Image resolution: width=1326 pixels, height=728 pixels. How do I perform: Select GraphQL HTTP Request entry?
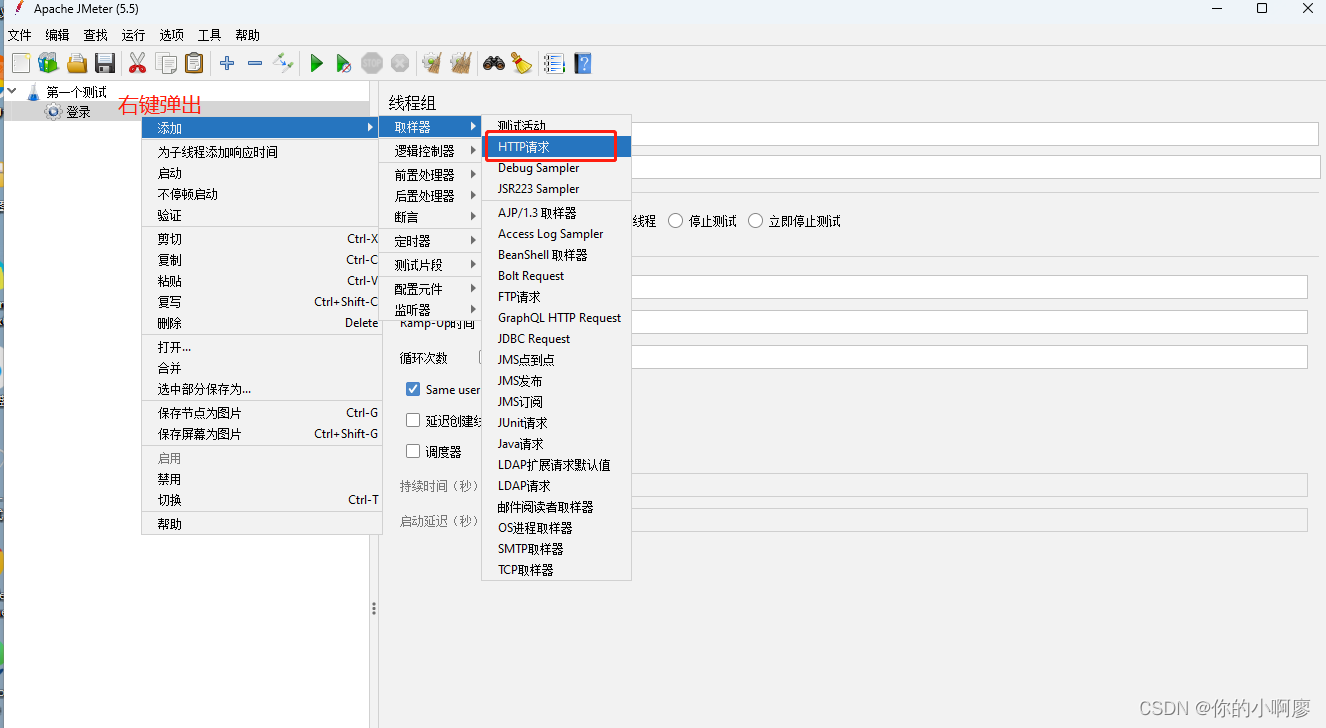557,318
